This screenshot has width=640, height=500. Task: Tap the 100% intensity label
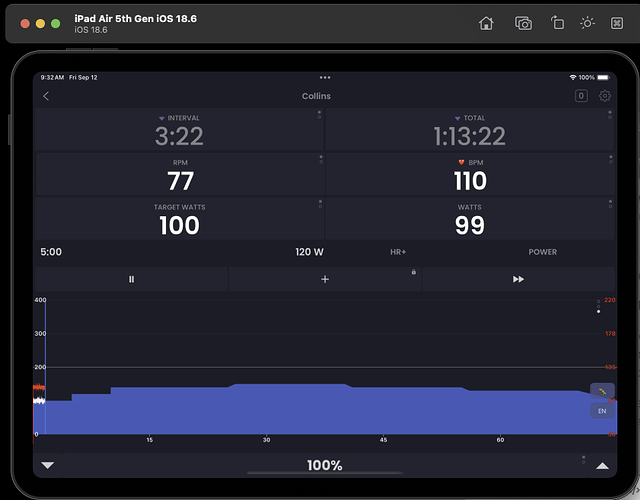[324, 465]
